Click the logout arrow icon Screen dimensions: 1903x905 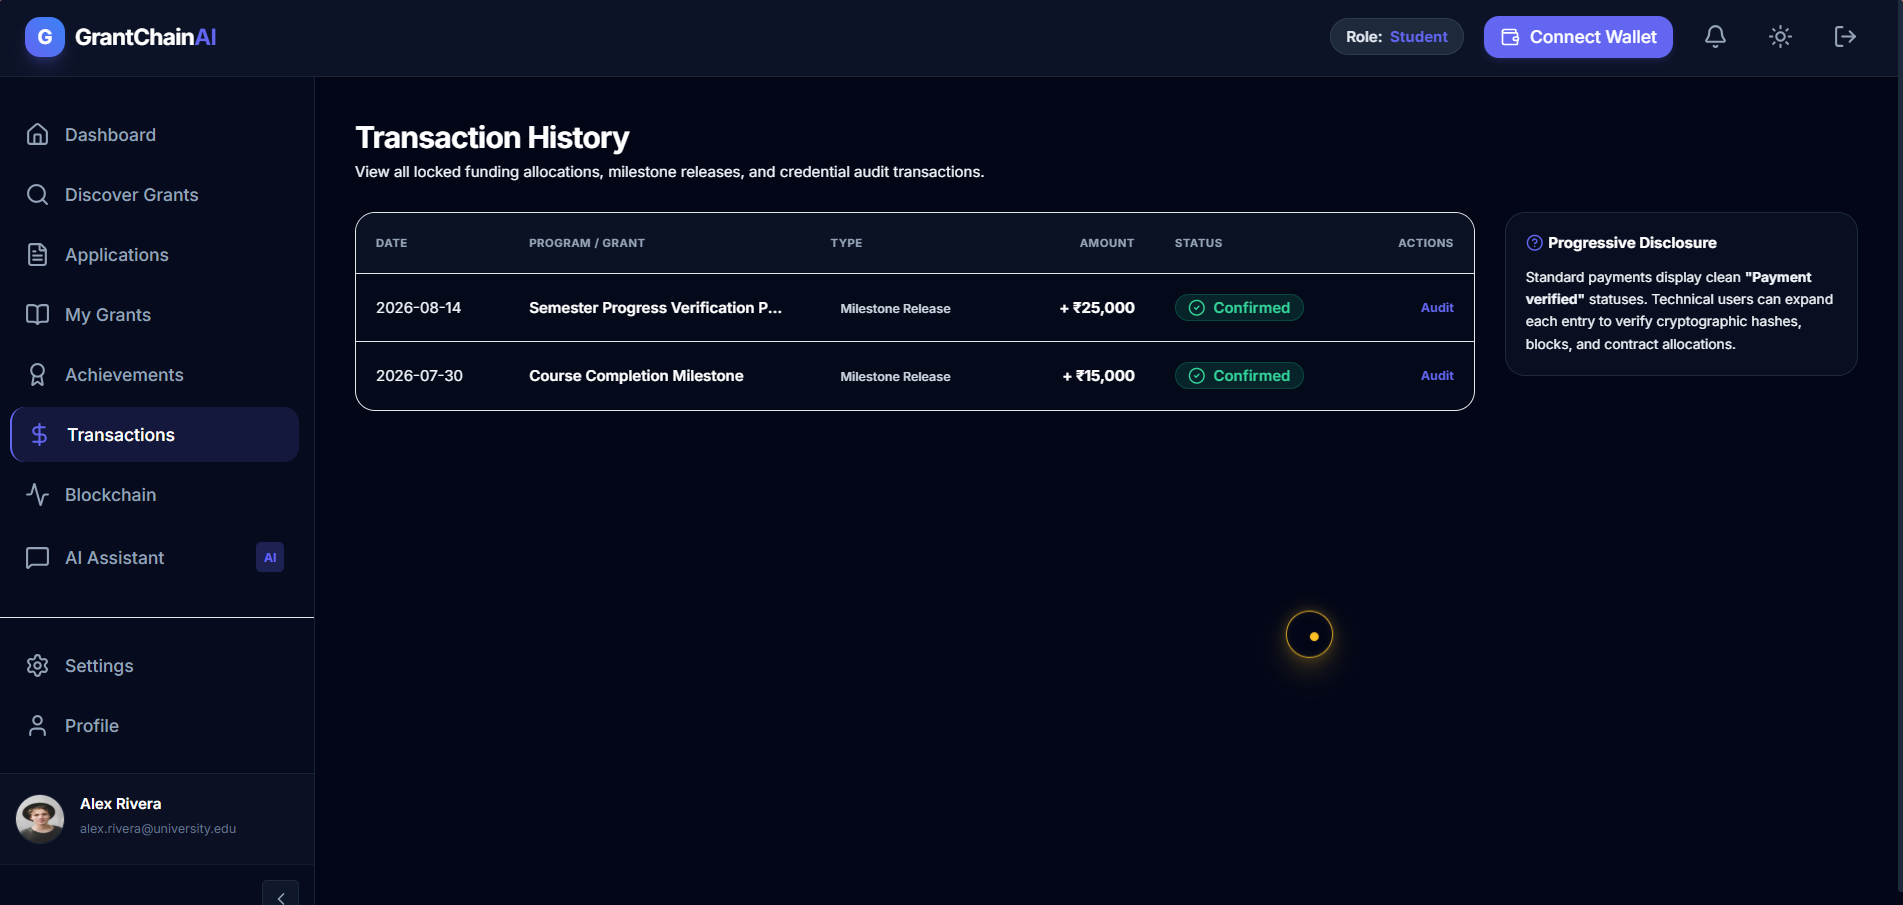(x=1845, y=37)
